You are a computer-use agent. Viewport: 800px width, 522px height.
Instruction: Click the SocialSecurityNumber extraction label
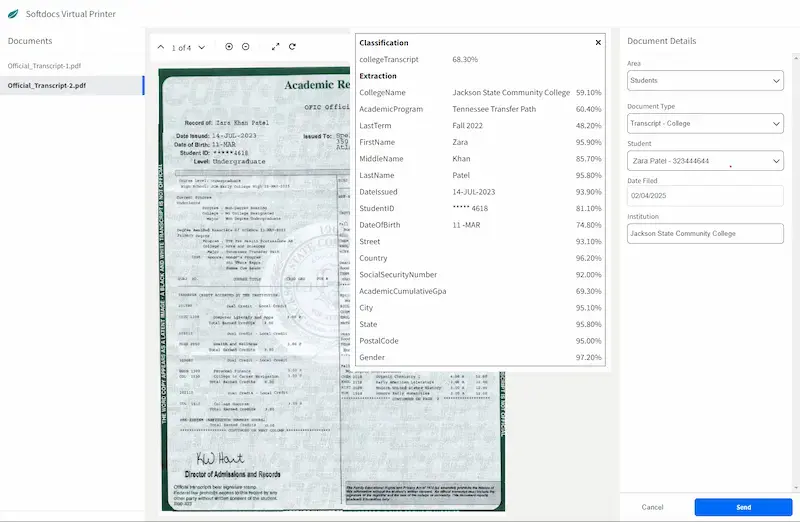(x=398, y=275)
